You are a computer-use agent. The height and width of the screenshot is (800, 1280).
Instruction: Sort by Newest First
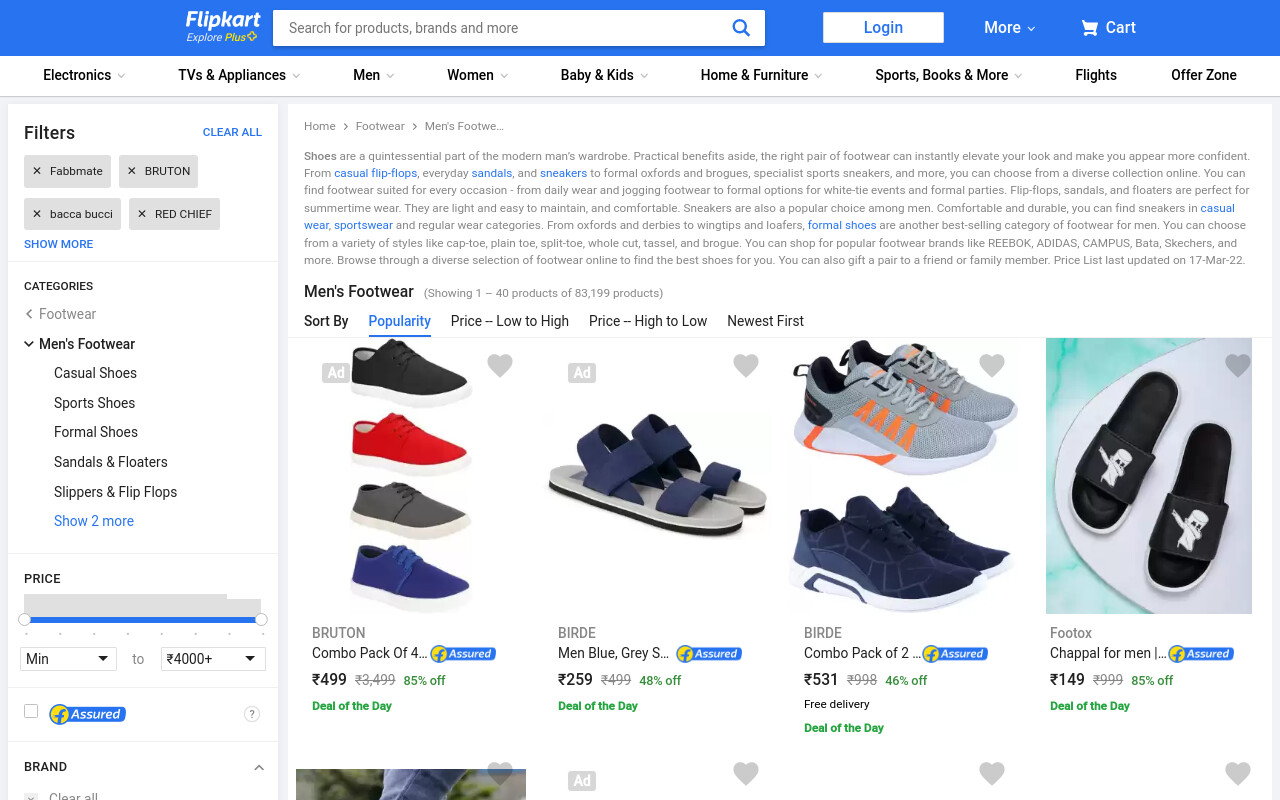pos(765,321)
